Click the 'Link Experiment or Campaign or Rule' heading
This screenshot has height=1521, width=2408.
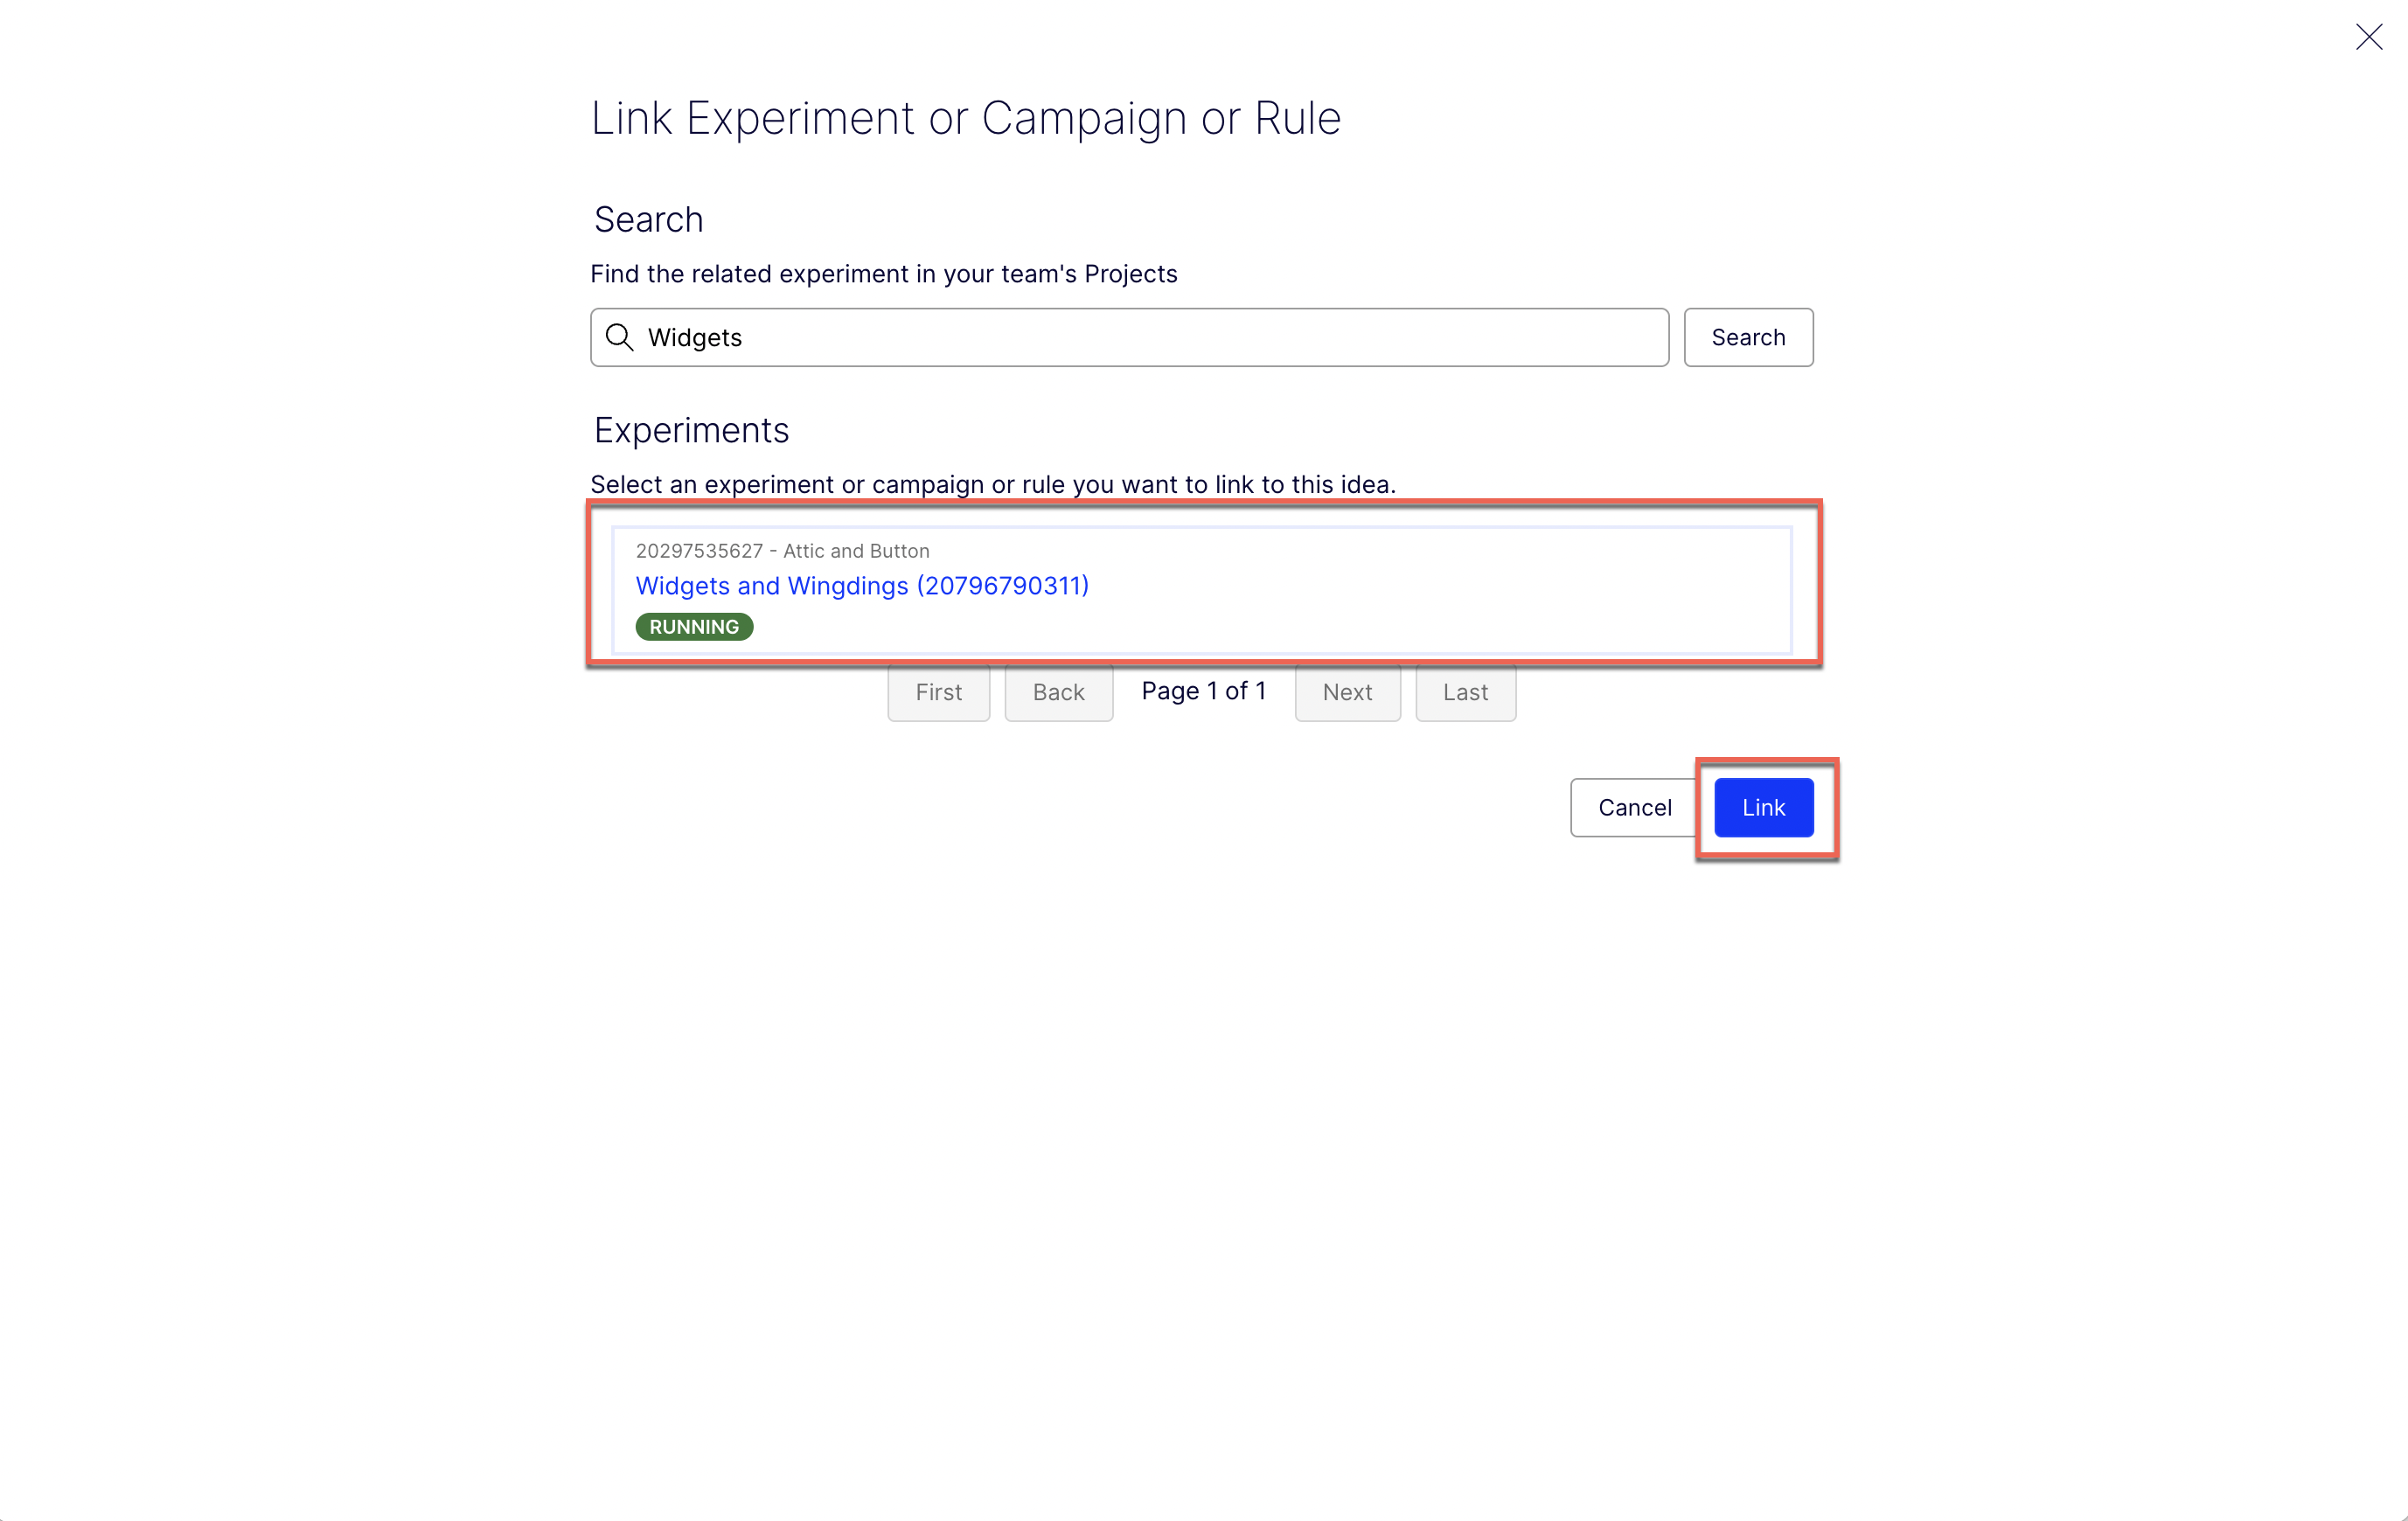(965, 118)
